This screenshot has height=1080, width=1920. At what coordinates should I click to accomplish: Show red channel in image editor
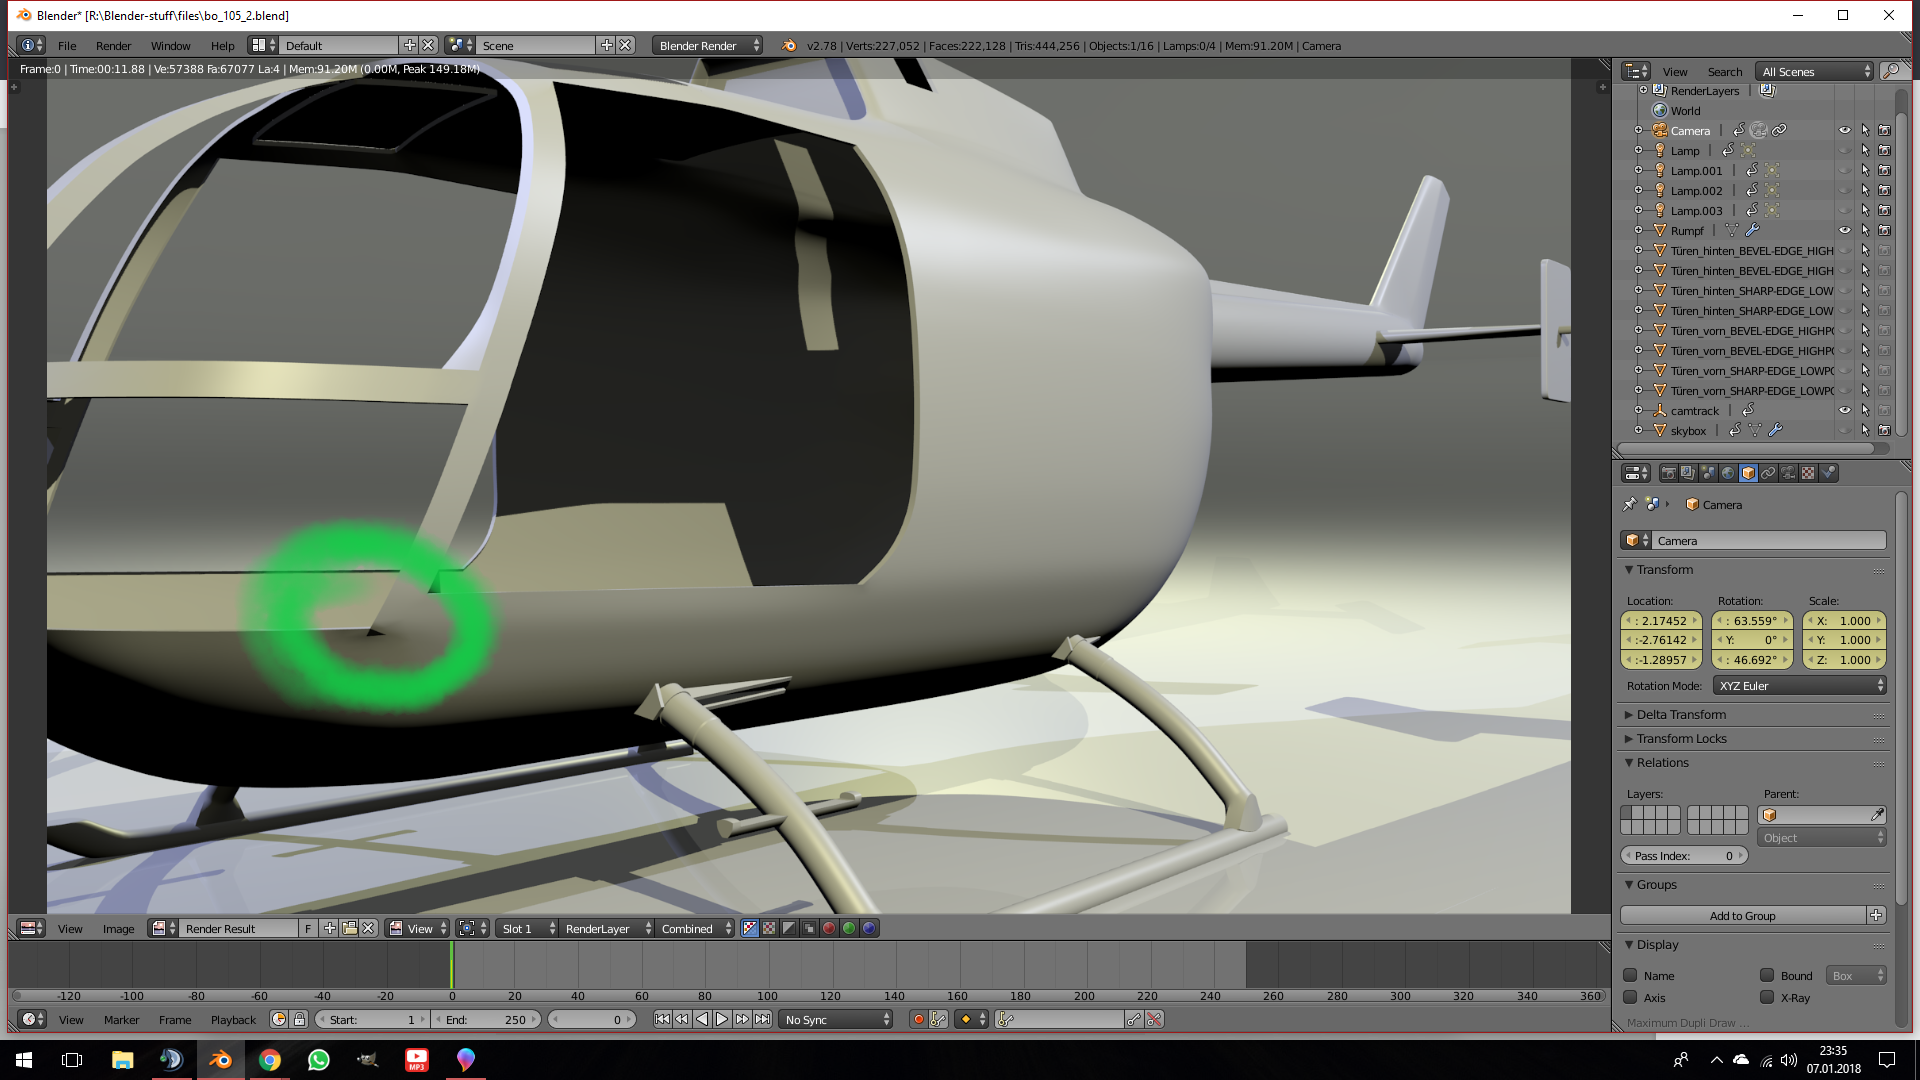pos(829,928)
